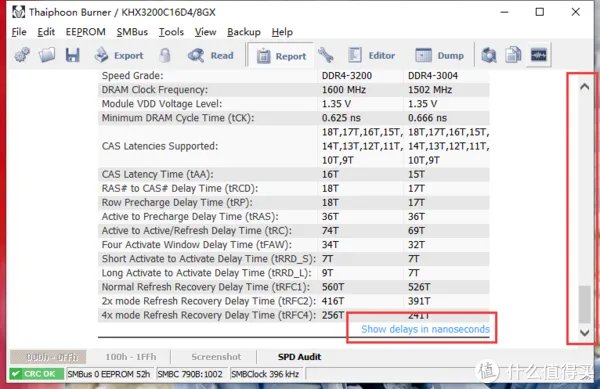Click the copy documents icon
Image resolution: width=600 pixels, height=389 pixels.
(513, 55)
